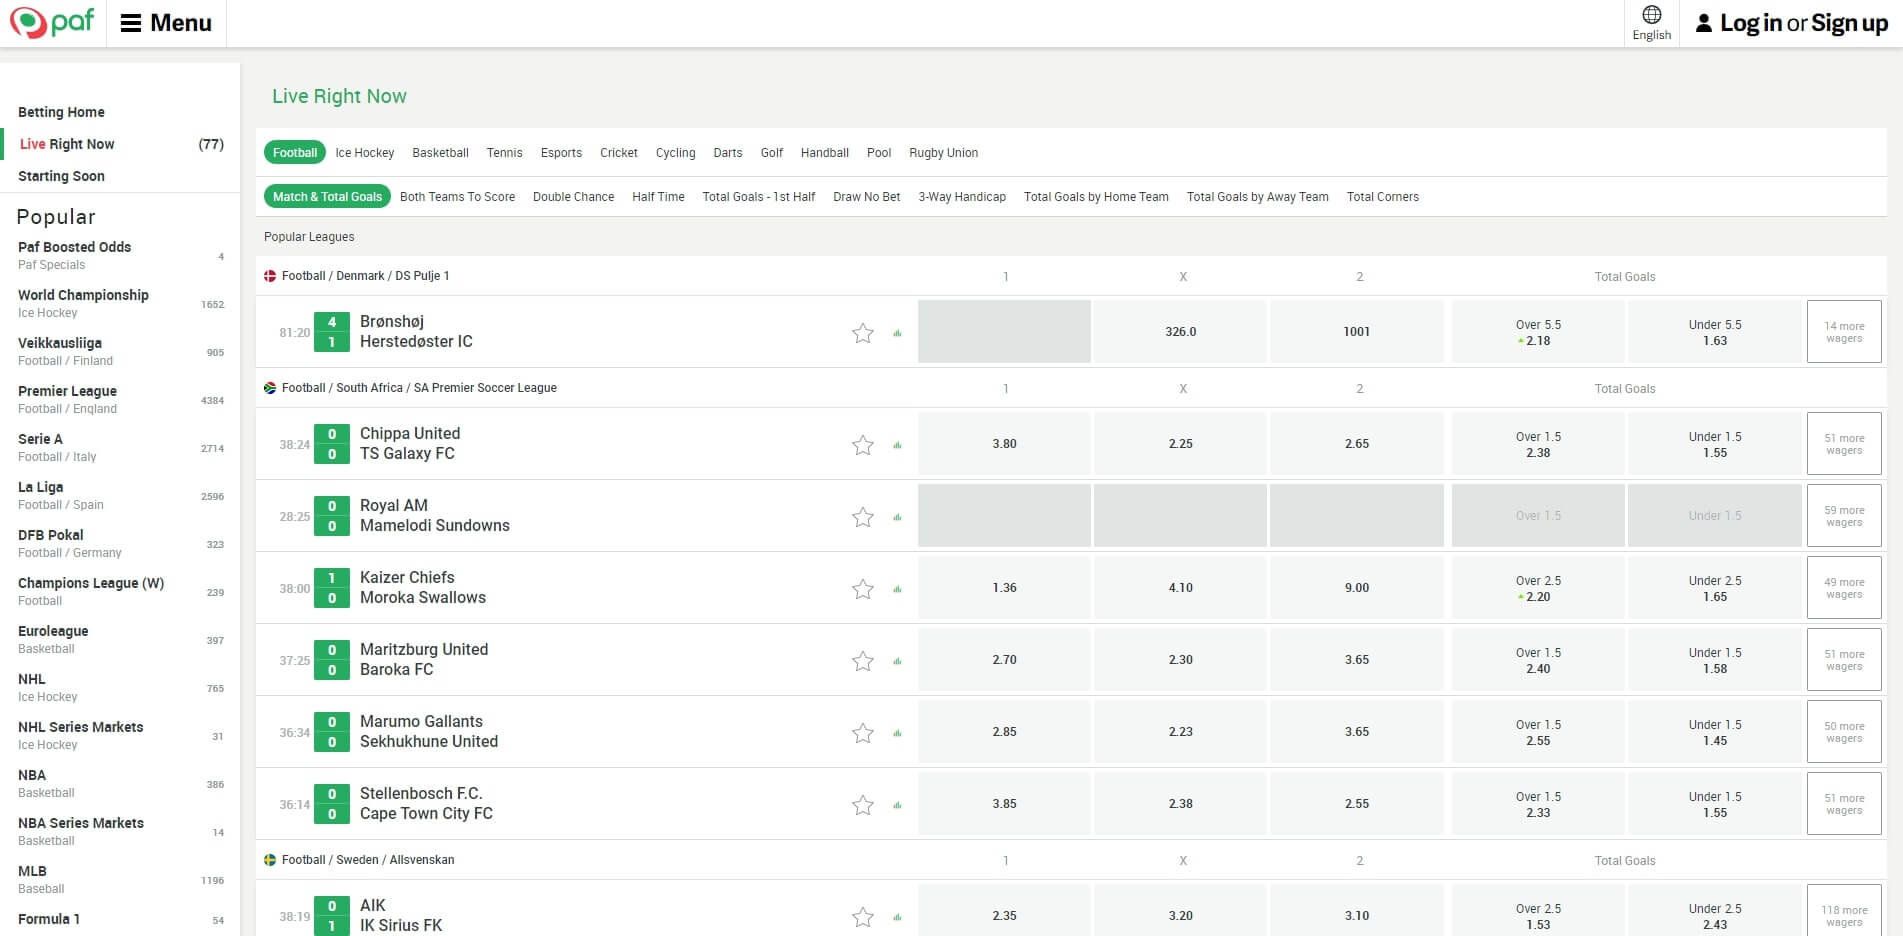Viewport: 1903px width, 936px height.
Task: Bet Over 5.5 goals at 2.18
Action: pos(1538,332)
